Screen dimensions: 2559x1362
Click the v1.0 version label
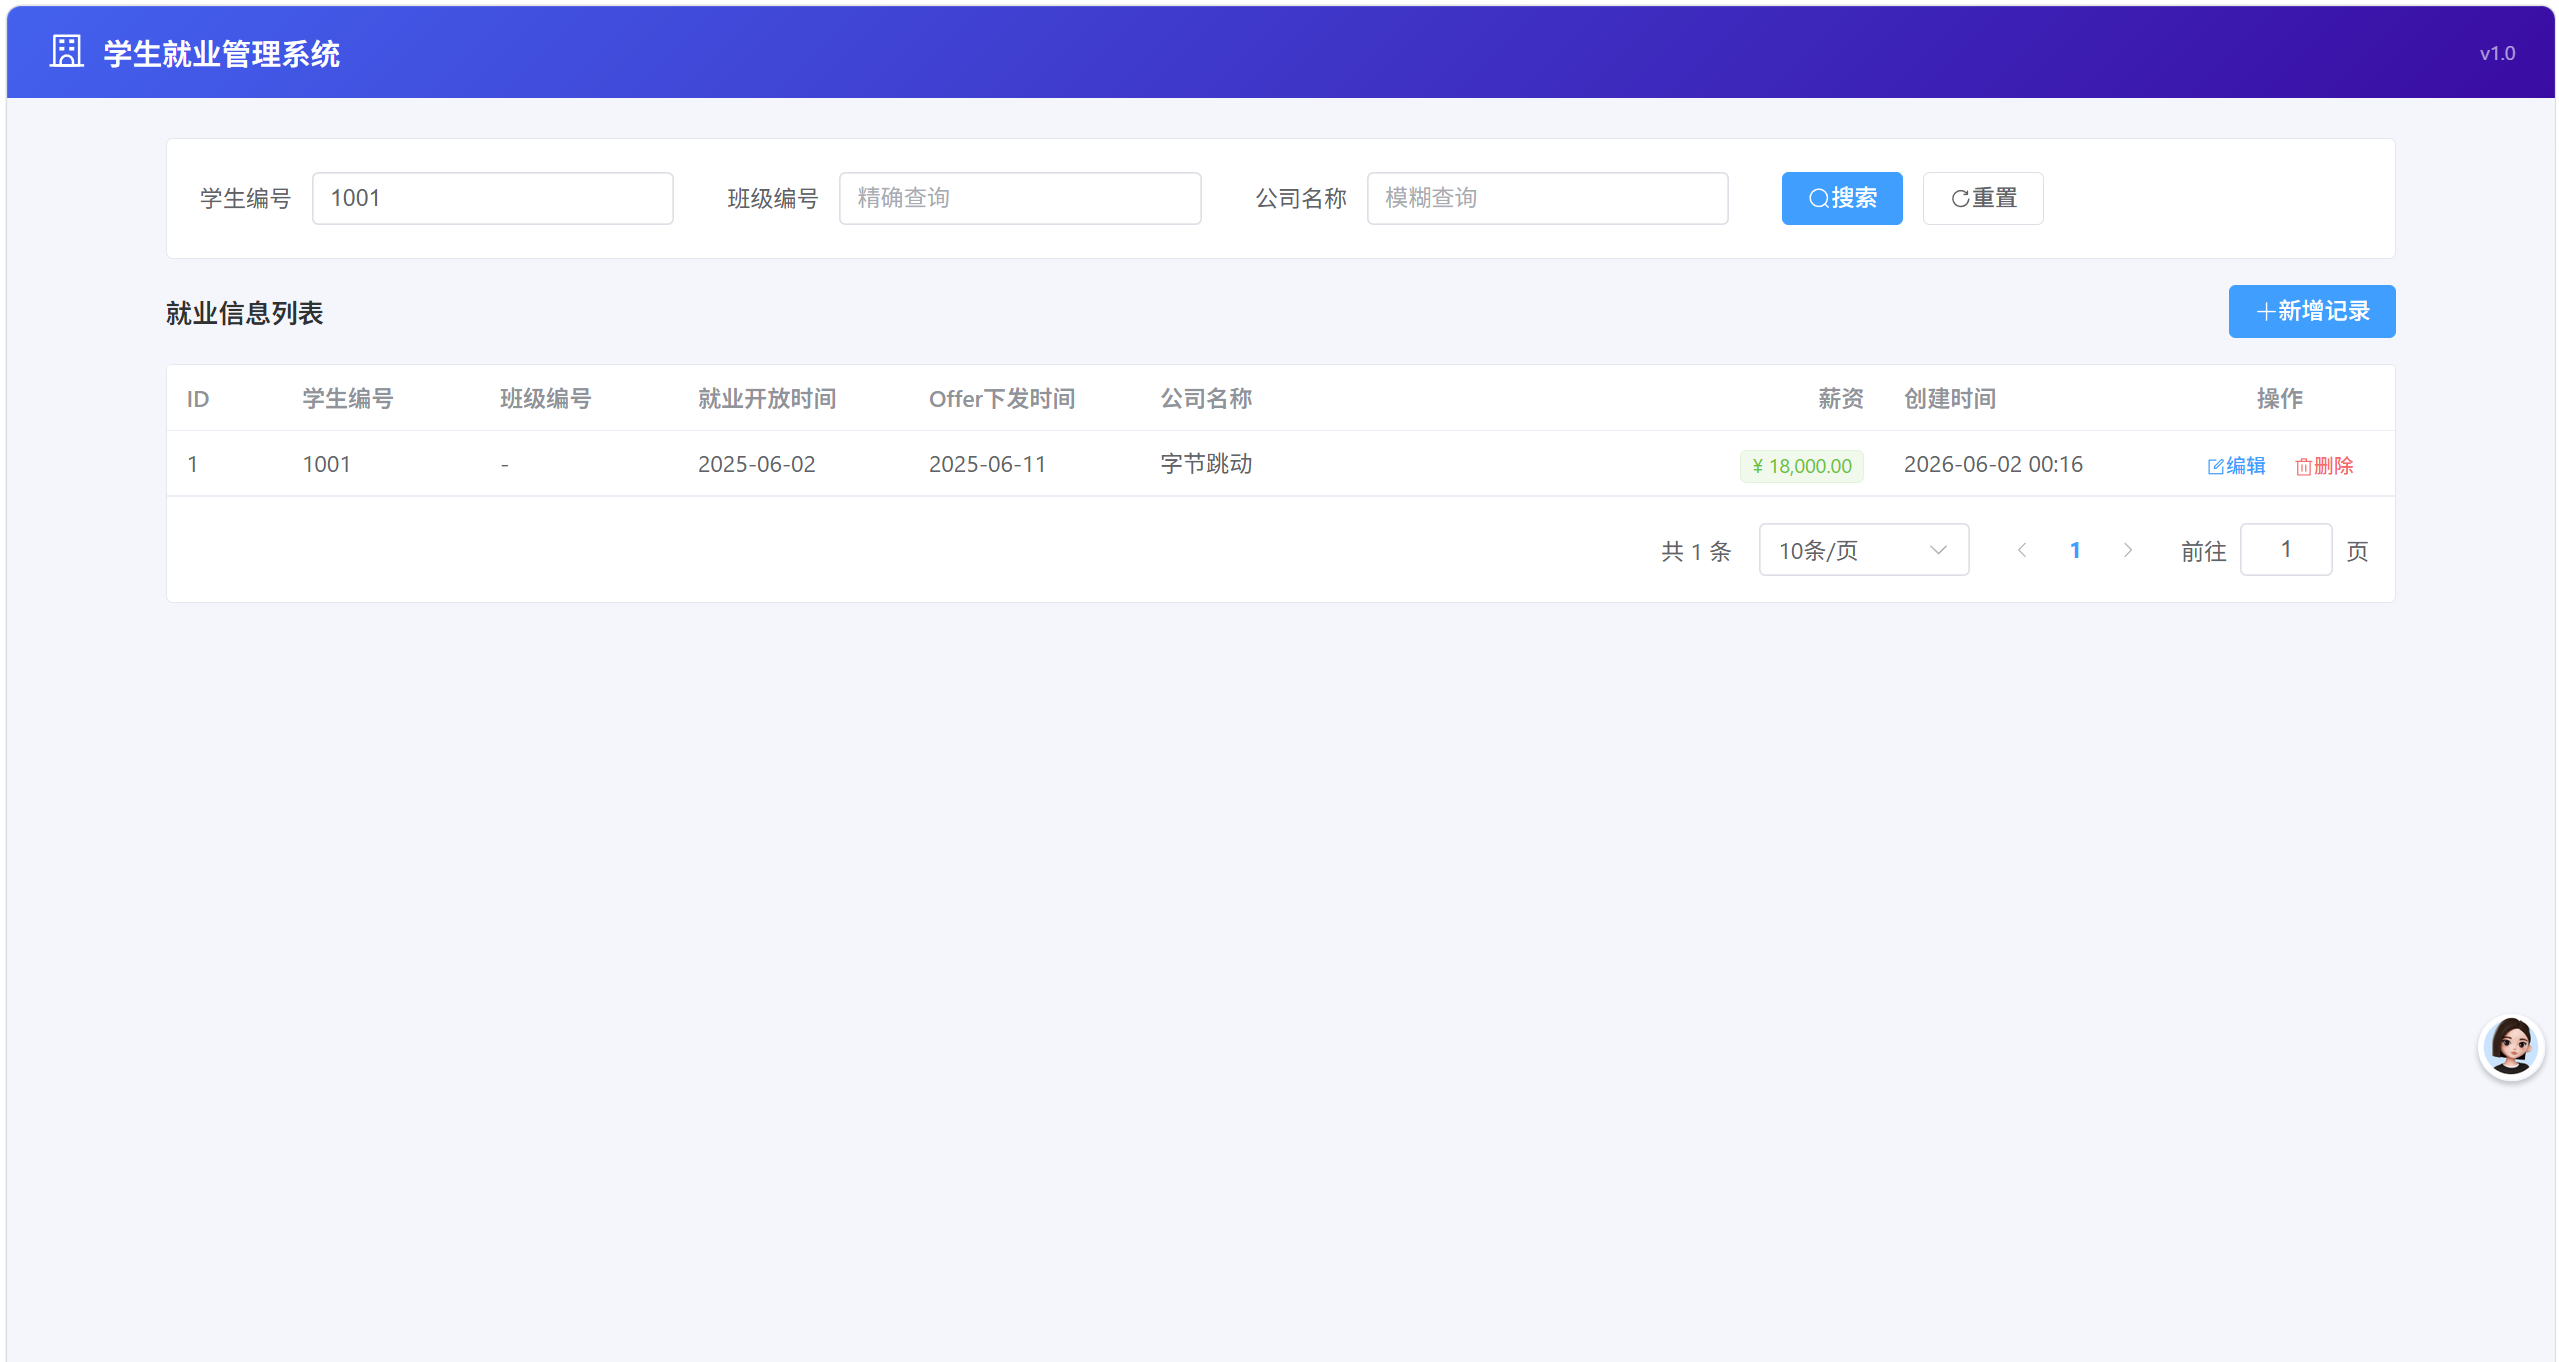[2496, 53]
